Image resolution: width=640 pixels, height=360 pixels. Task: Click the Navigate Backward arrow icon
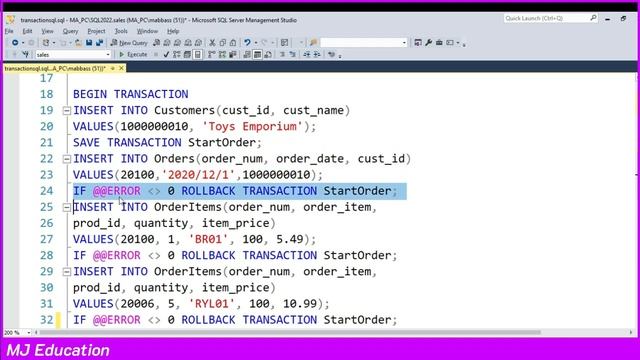coord(15,42)
